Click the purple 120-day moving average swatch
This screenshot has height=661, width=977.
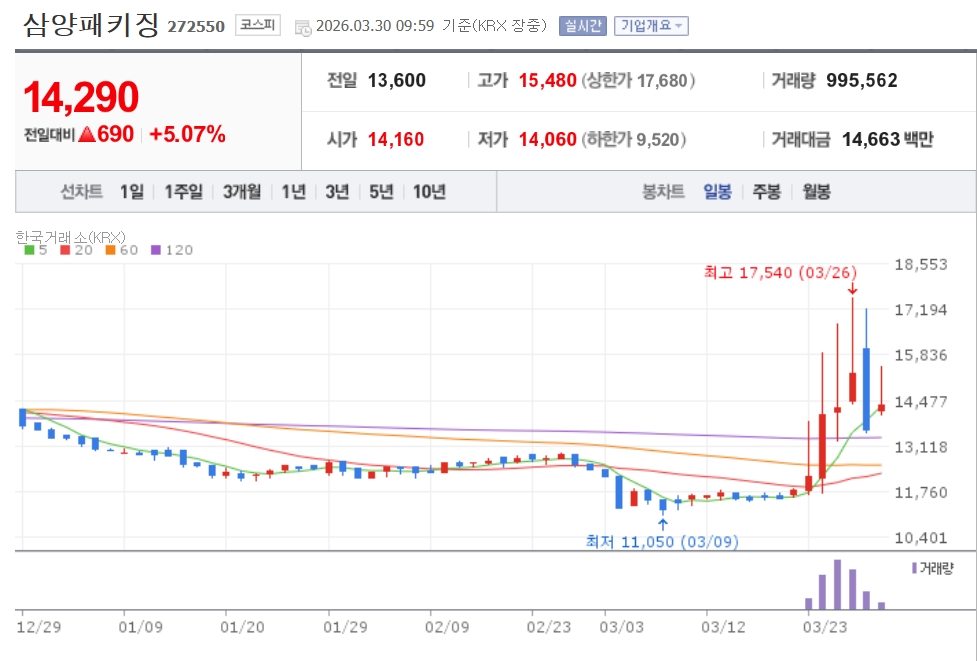pyautogui.click(x=156, y=250)
